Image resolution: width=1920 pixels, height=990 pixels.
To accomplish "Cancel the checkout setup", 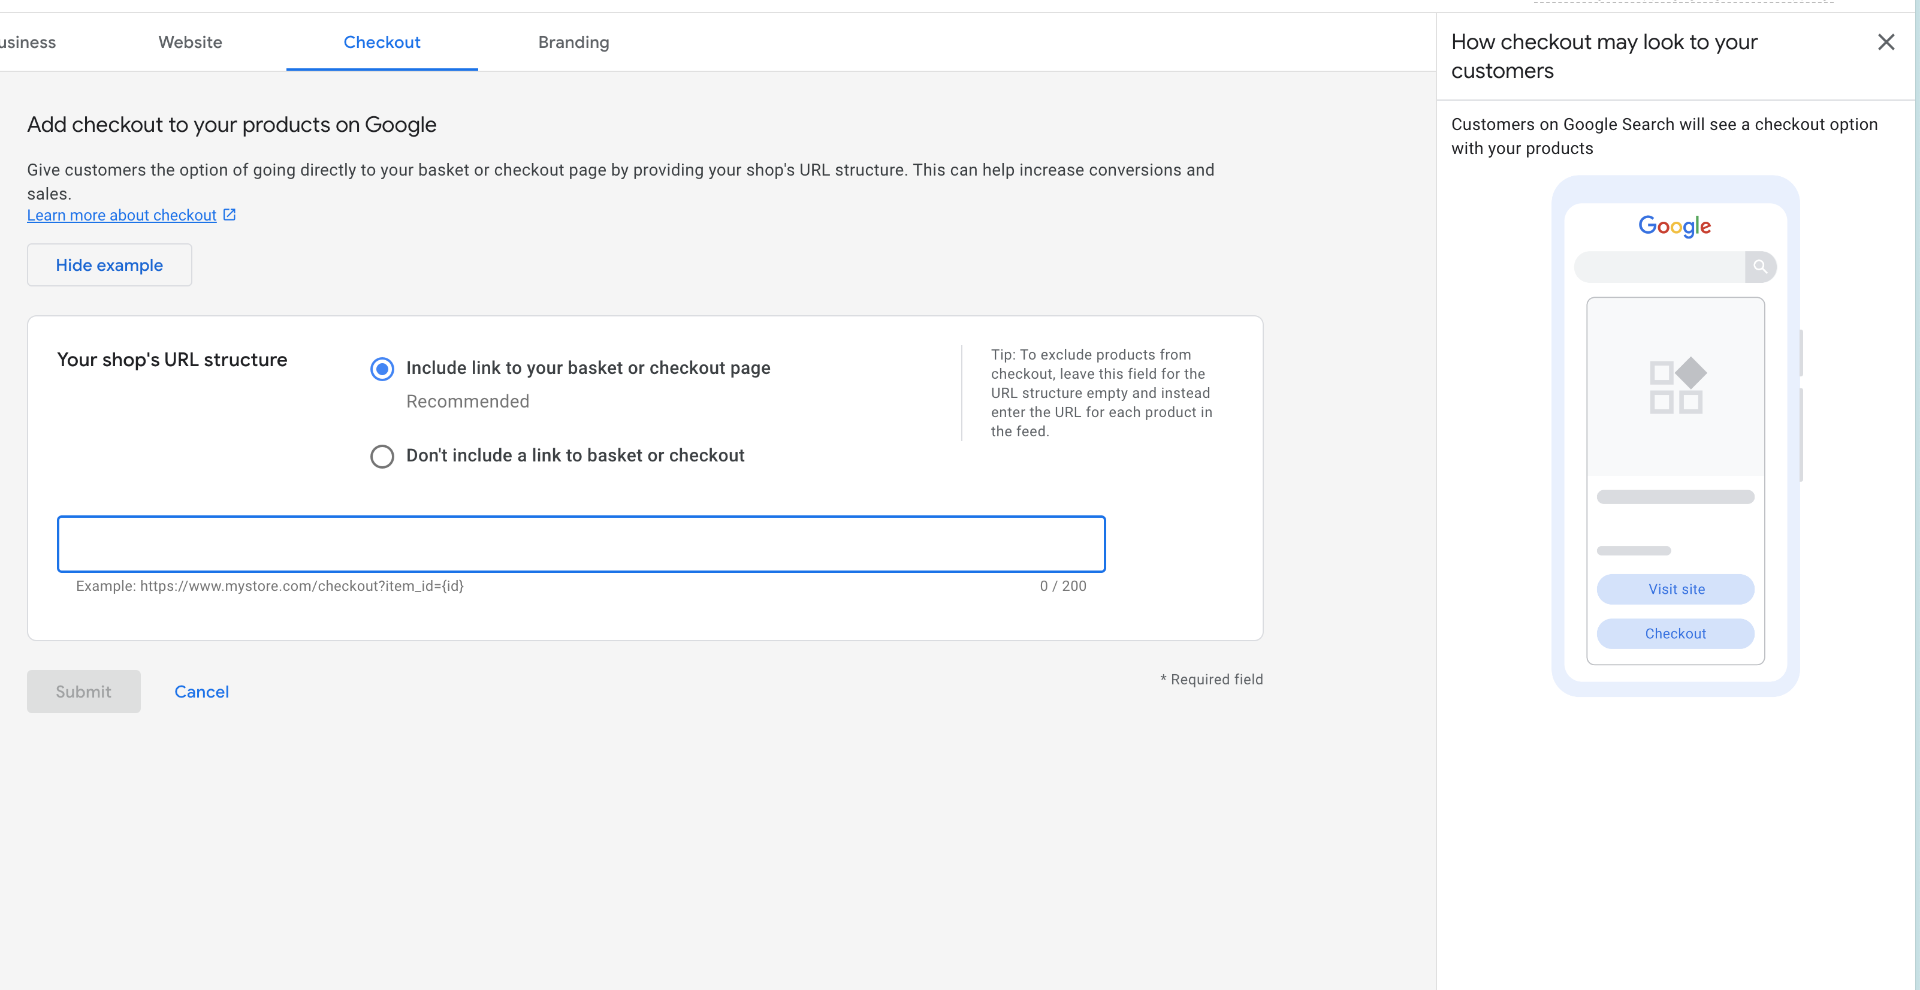I will [202, 692].
